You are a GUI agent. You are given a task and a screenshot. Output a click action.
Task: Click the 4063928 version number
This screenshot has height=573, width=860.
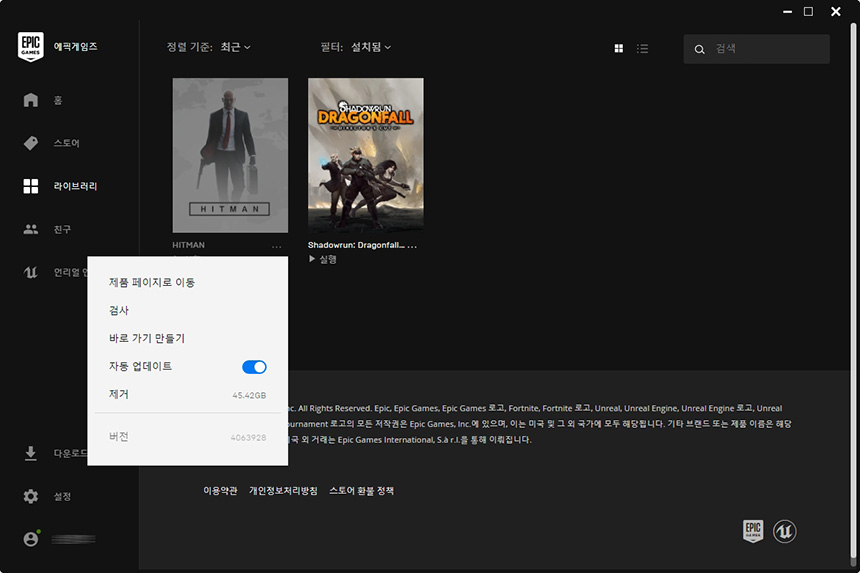tap(248, 438)
